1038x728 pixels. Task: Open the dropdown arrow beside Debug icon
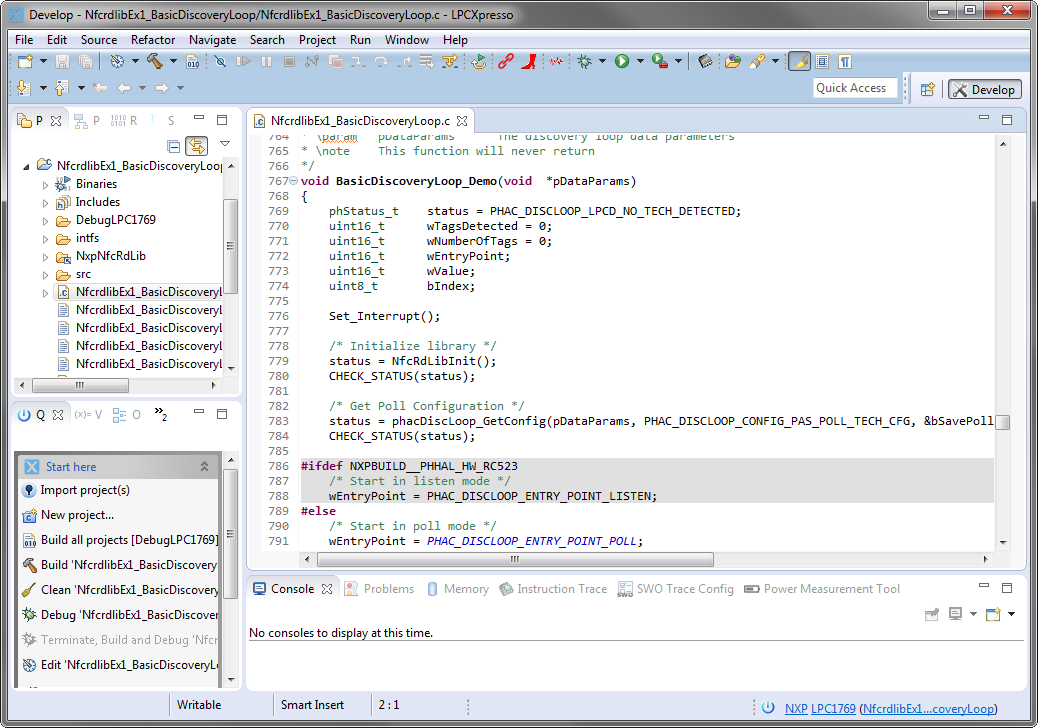tap(602, 62)
